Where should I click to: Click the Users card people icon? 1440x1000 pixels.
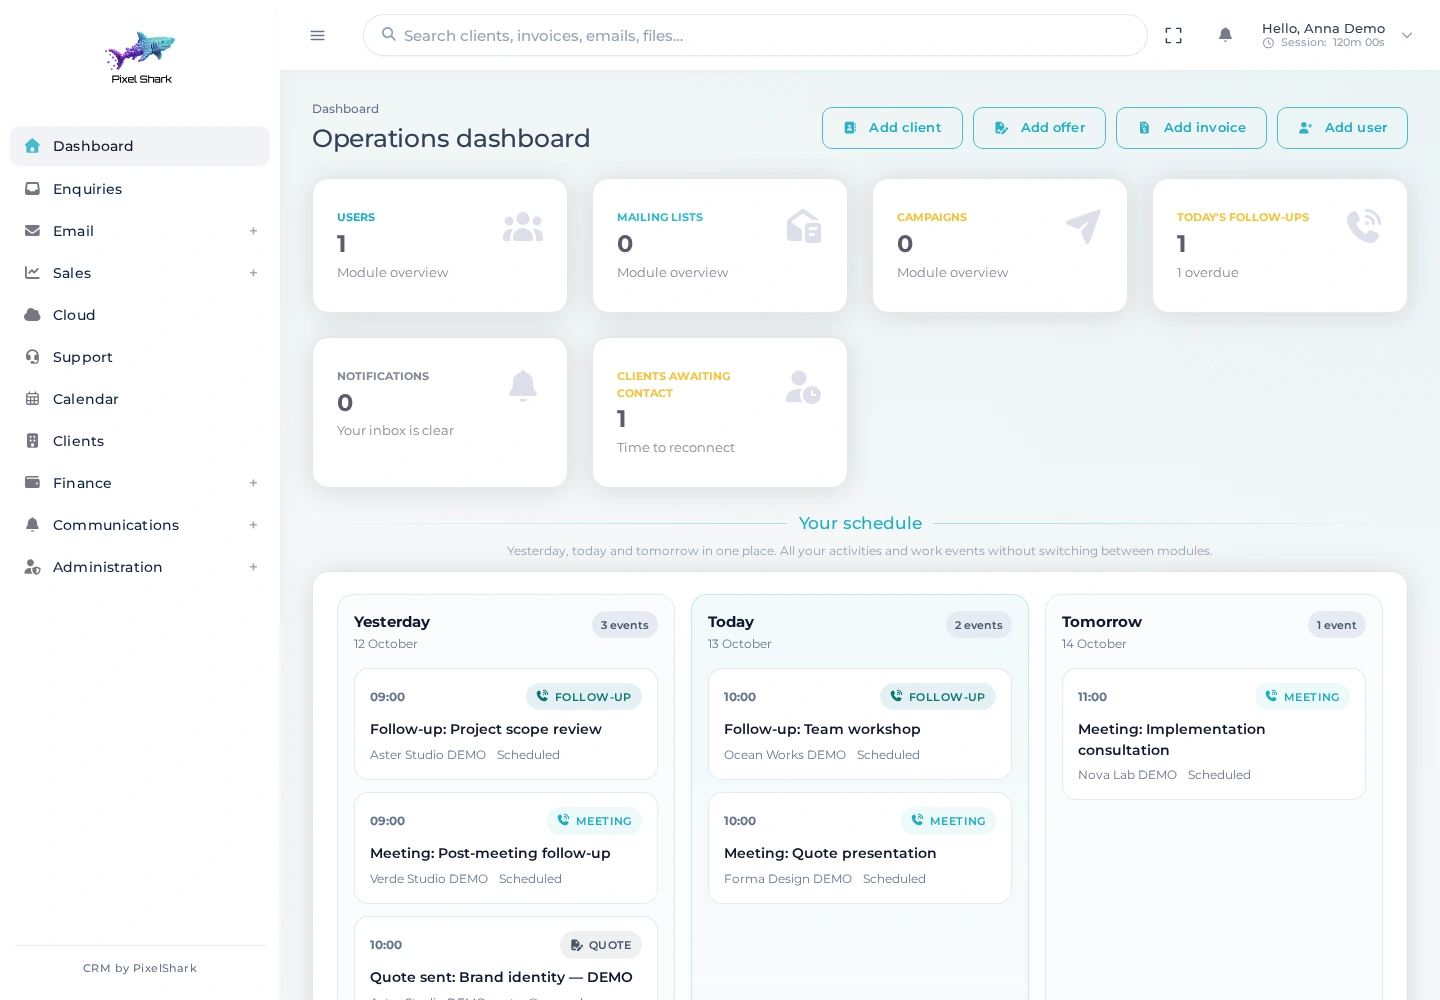(x=523, y=228)
